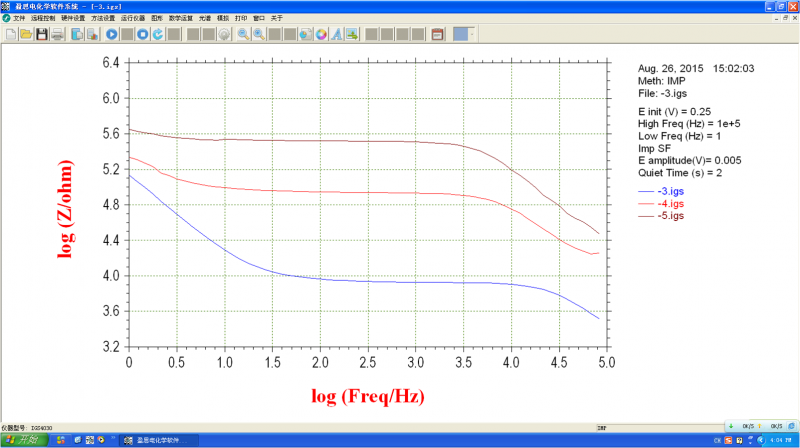This screenshot has width=800, height=448.
Task: Click the first colorful quick launch icon
Action: coord(60,440)
